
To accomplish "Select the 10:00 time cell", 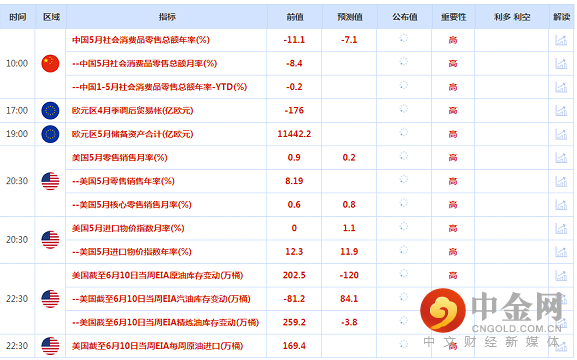I will [x=17, y=63].
